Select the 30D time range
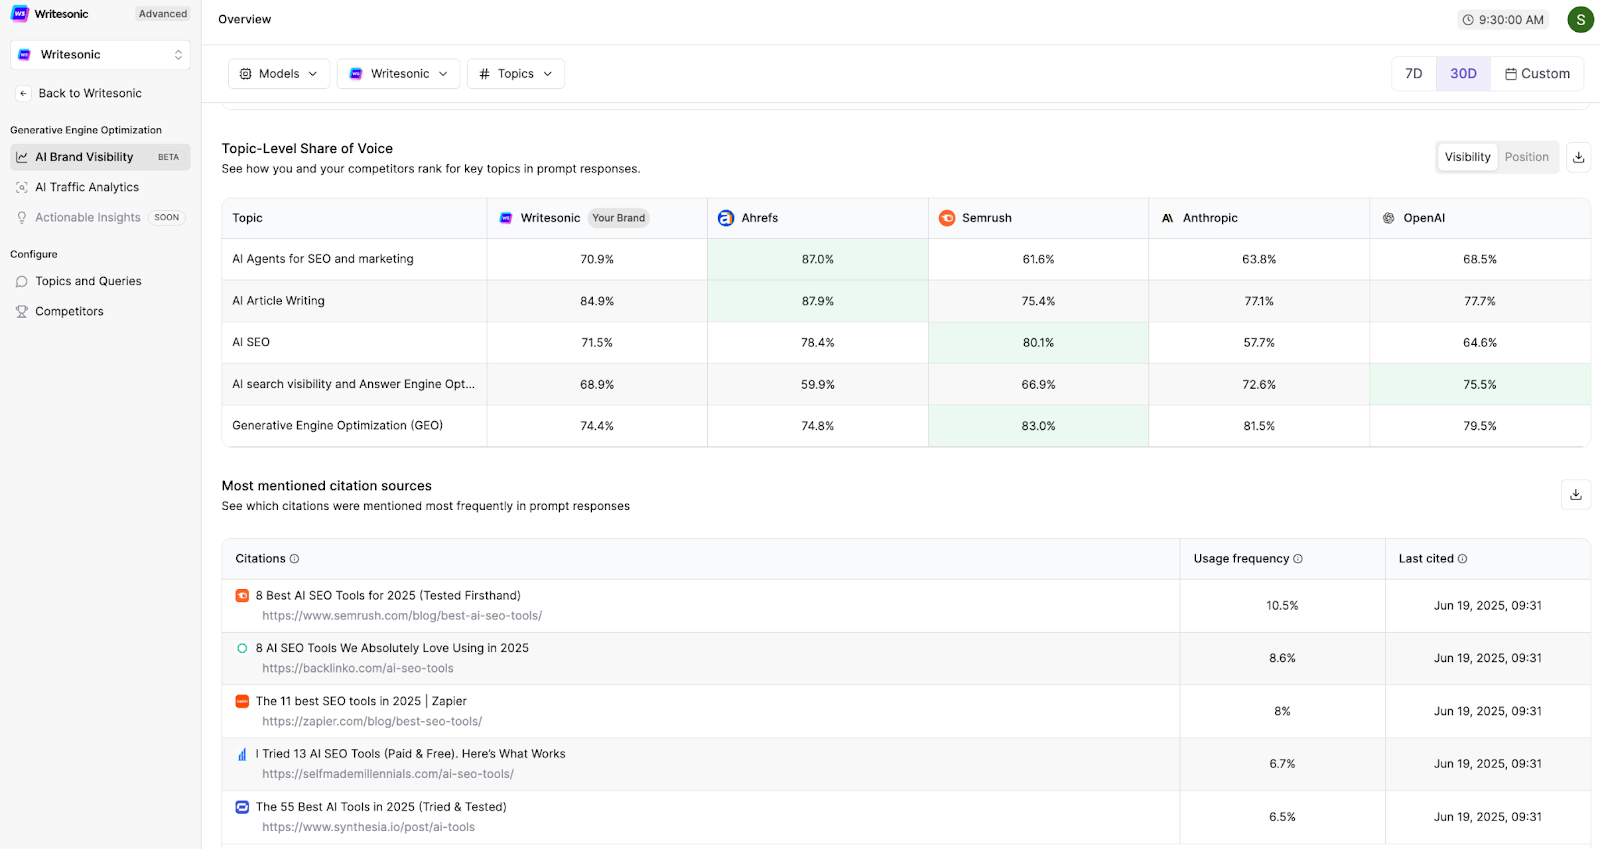This screenshot has width=1600, height=849. 1463,74
